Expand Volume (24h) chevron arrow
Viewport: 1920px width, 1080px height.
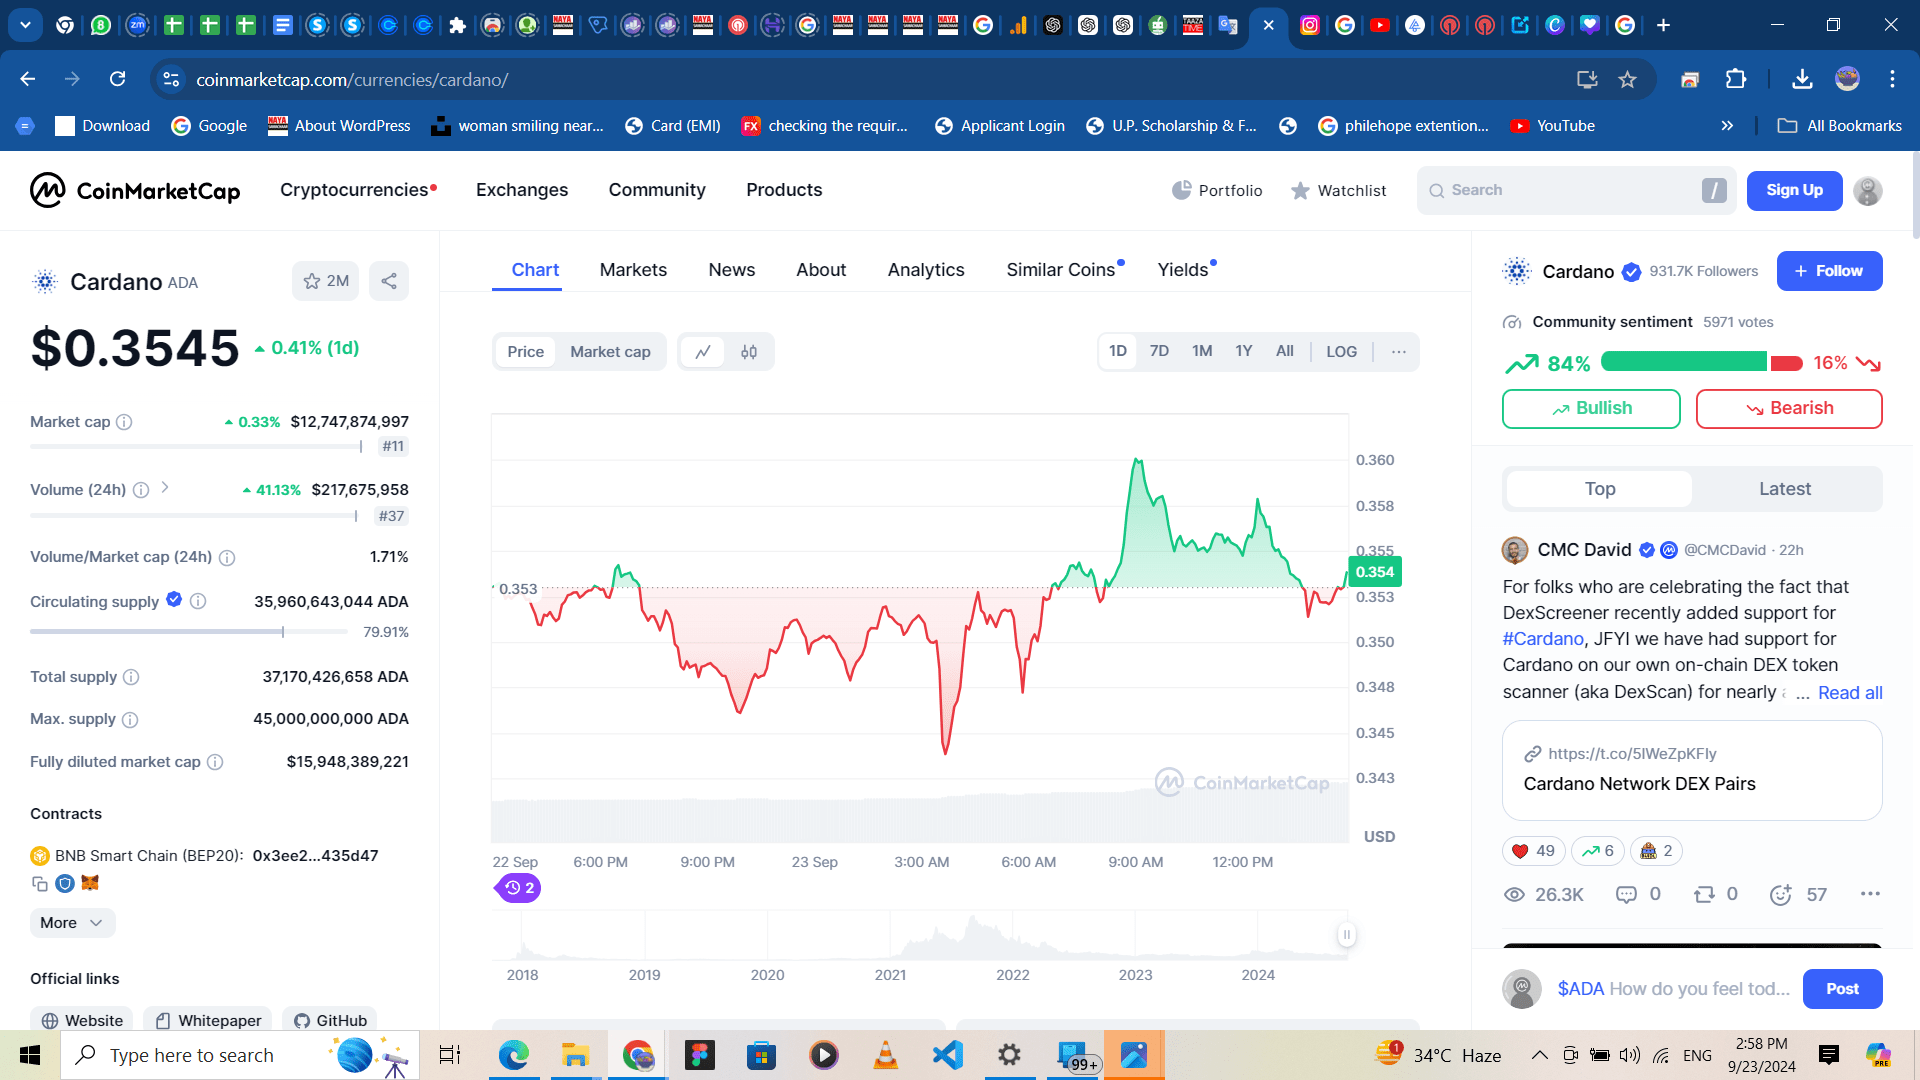click(x=165, y=488)
